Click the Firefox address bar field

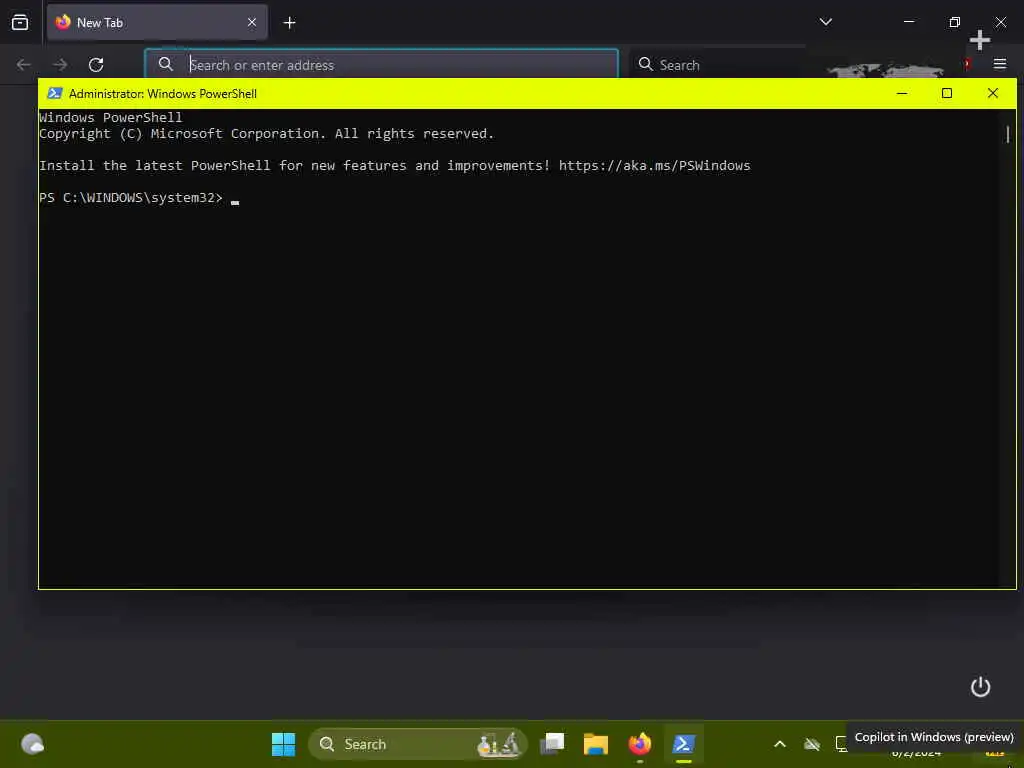(381, 64)
